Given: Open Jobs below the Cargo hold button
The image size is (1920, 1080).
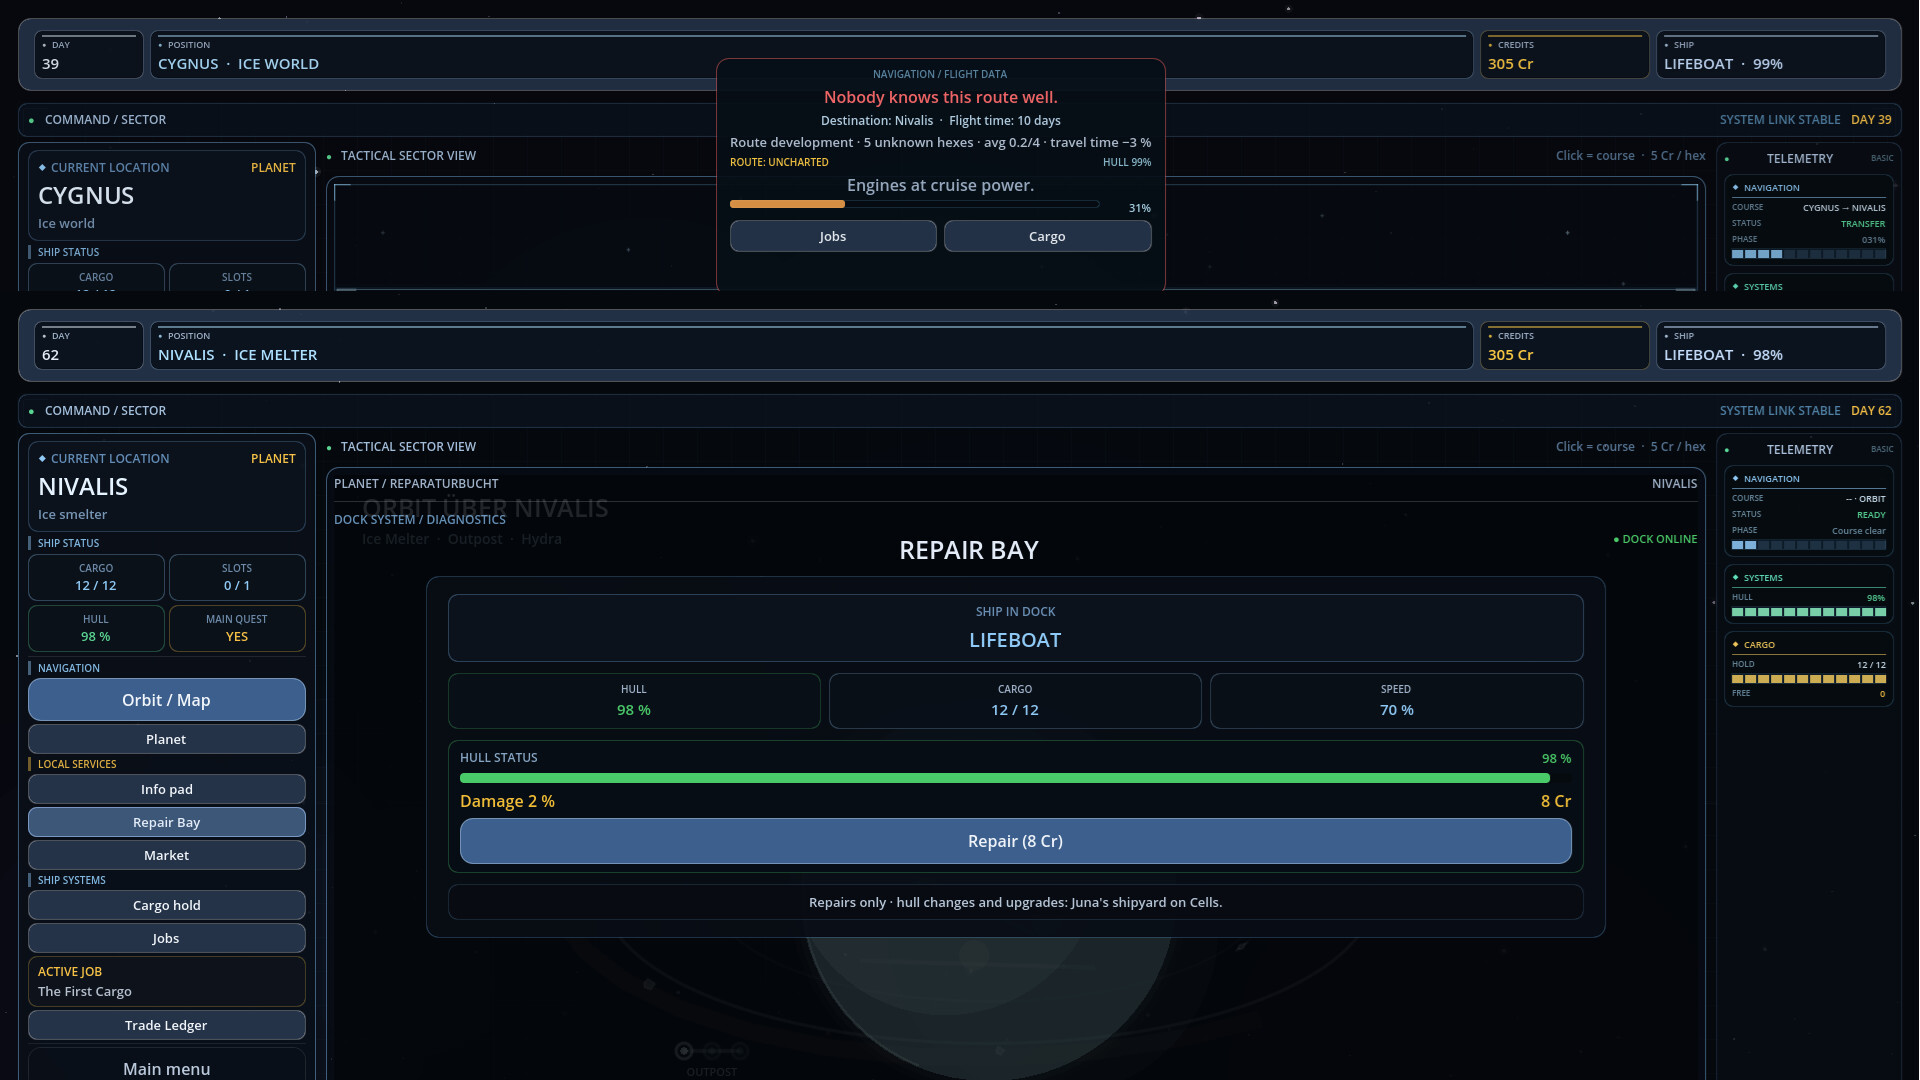Looking at the screenshot, I should pyautogui.click(x=167, y=938).
